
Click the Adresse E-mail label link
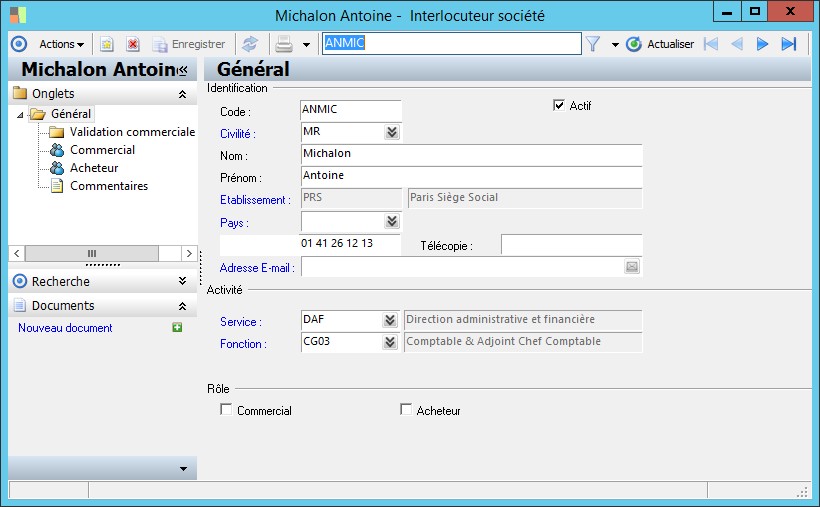coord(257,268)
